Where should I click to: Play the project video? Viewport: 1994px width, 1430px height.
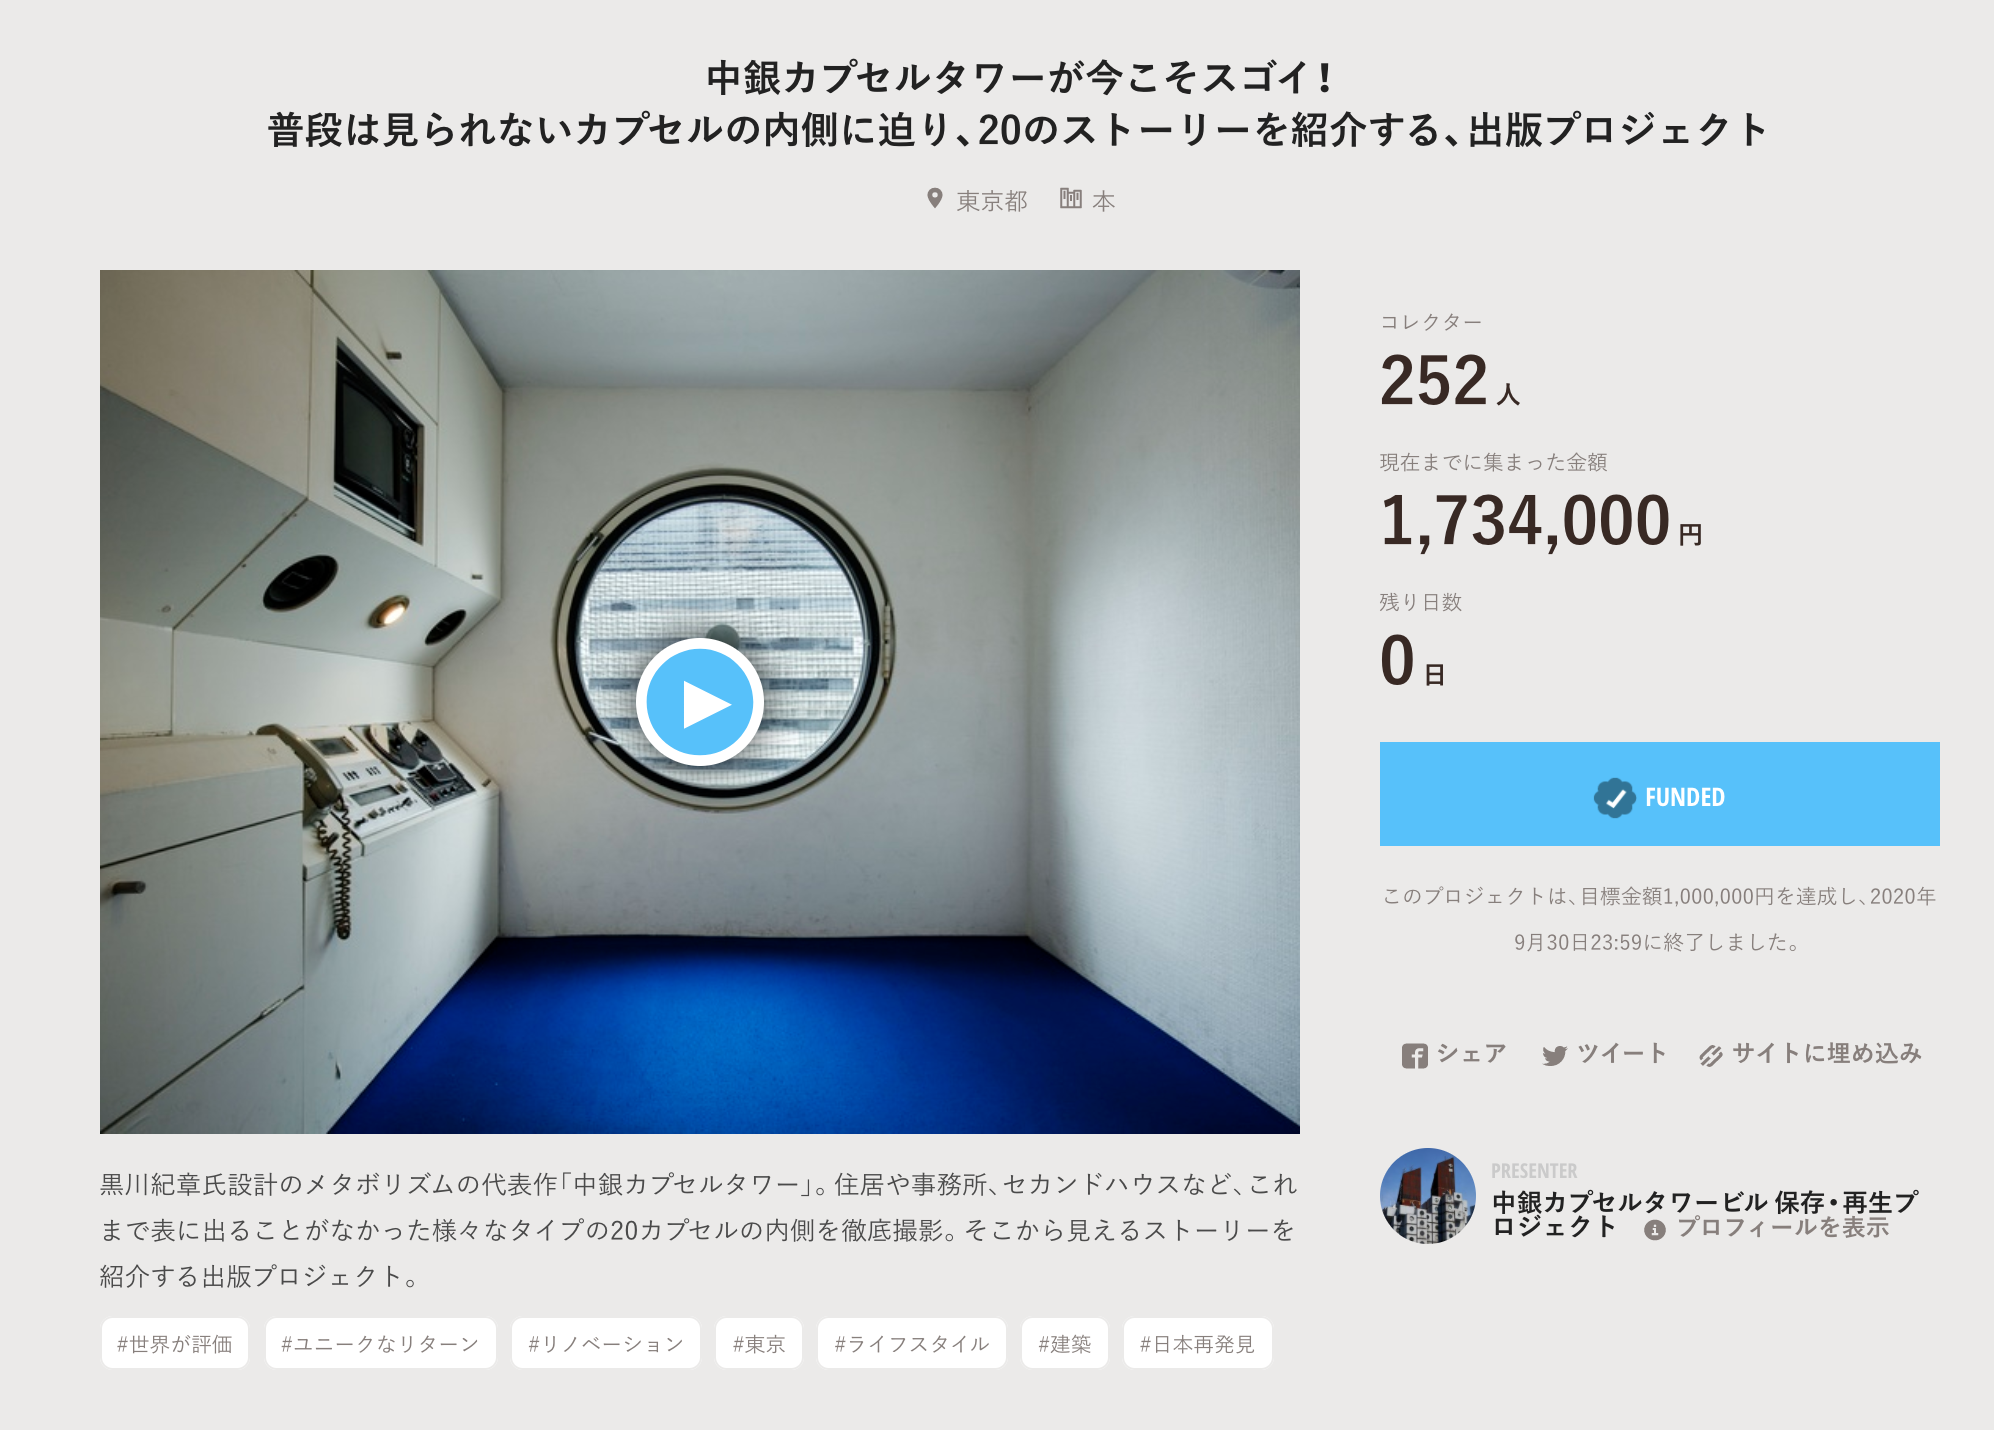[x=700, y=703]
